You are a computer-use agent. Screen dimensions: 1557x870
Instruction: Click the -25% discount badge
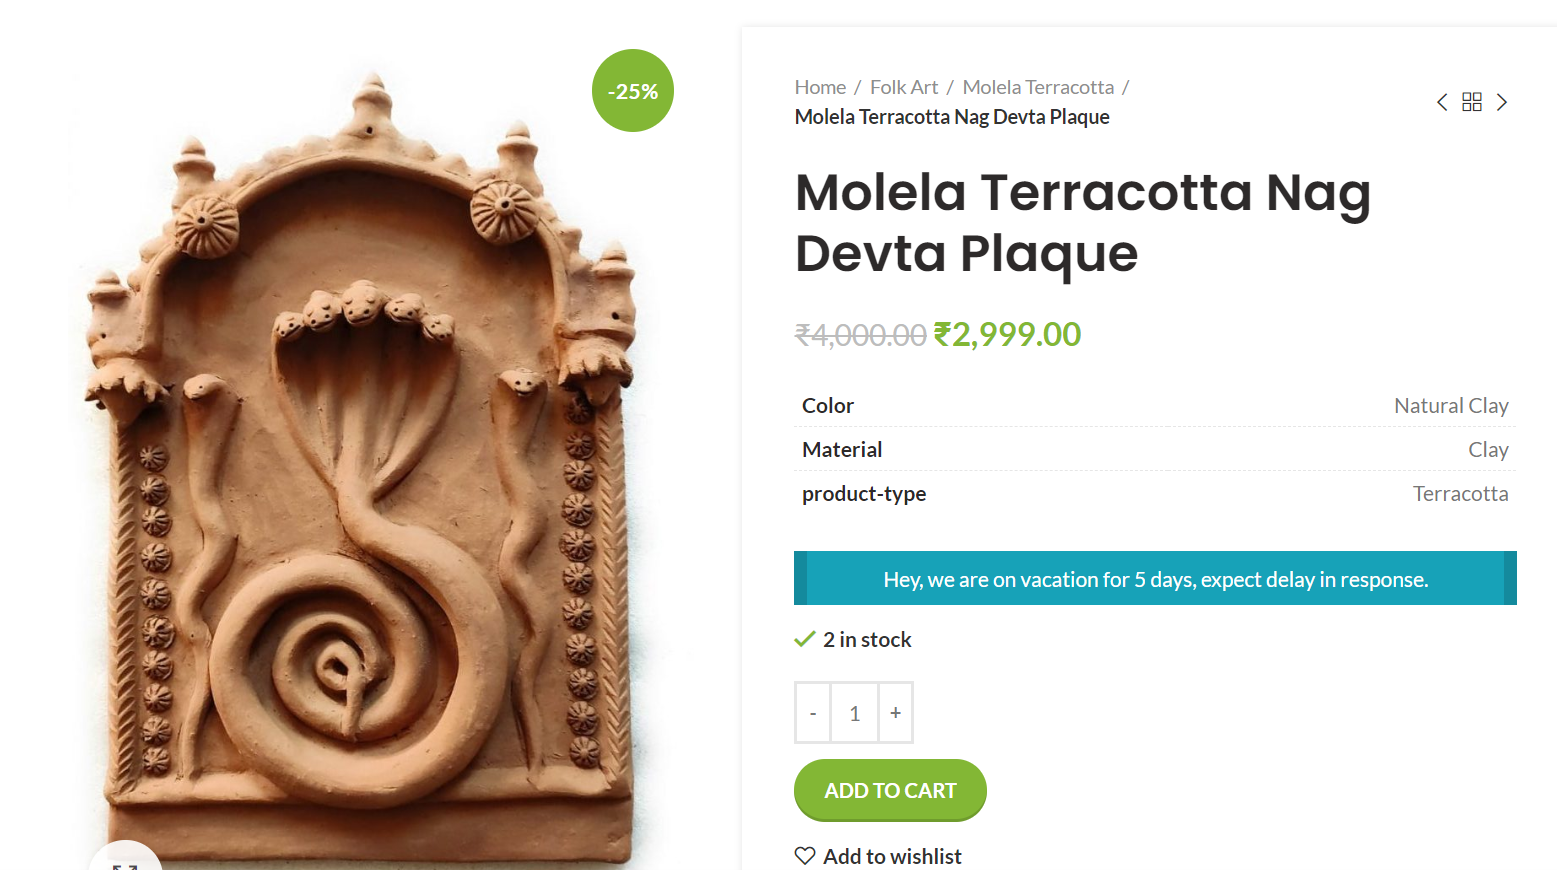[x=633, y=91]
